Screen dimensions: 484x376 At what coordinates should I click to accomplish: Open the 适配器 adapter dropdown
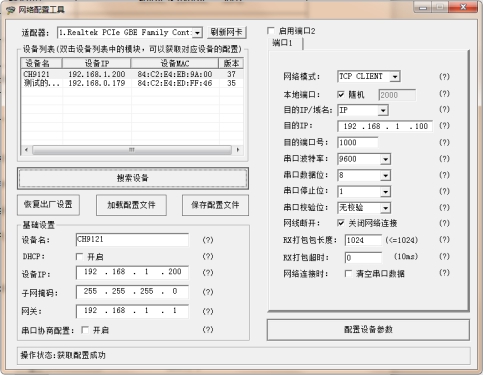pos(198,33)
